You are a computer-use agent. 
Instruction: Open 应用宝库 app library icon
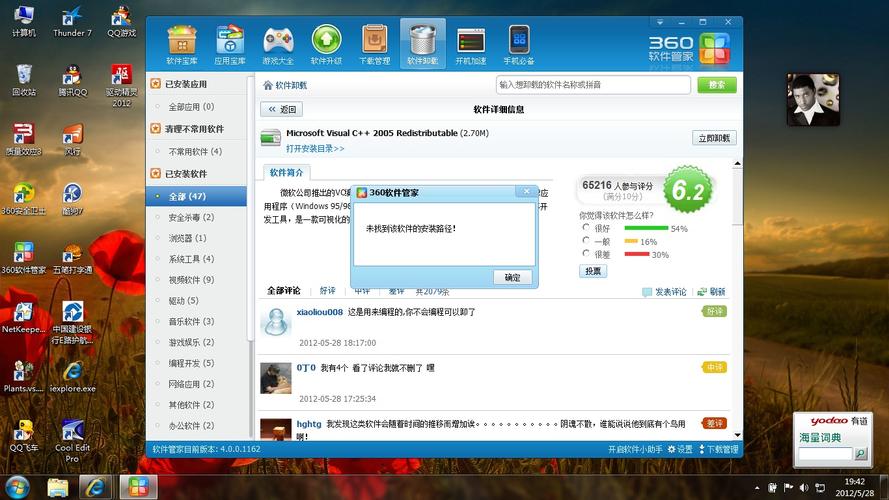230,45
